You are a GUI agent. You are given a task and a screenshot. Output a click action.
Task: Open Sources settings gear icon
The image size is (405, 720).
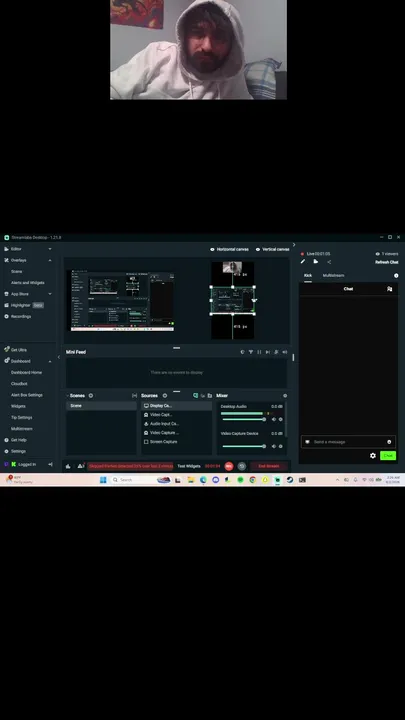165,395
